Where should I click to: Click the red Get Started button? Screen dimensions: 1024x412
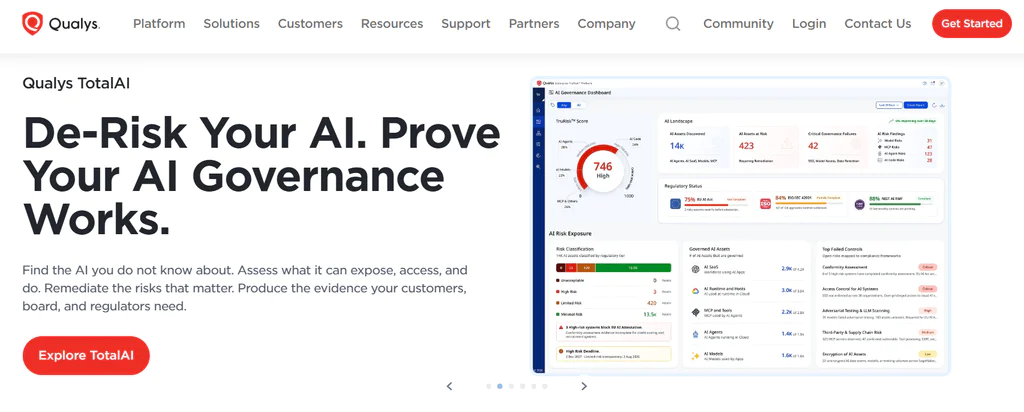pyautogui.click(x=972, y=24)
